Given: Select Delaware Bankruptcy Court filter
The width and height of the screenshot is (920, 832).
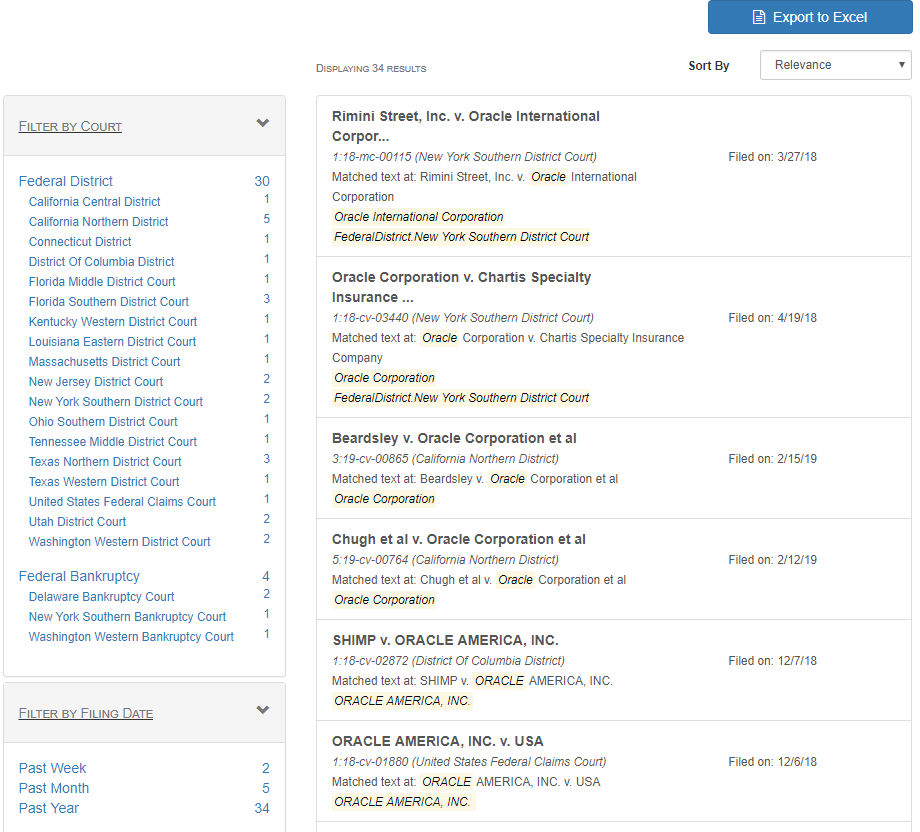Looking at the screenshot, I should coord(101,597).
